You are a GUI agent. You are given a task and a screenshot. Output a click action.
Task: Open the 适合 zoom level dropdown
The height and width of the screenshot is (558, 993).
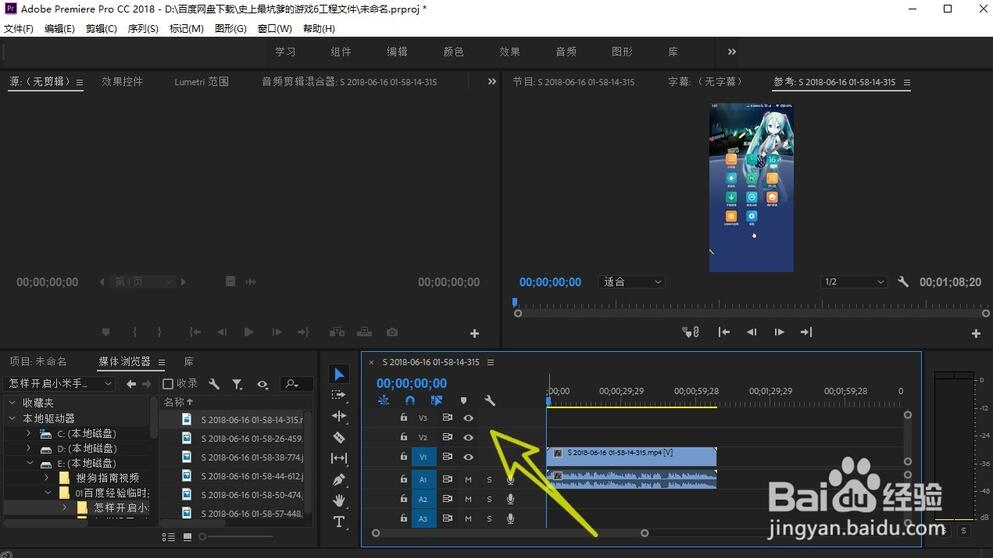click(632, 282)
